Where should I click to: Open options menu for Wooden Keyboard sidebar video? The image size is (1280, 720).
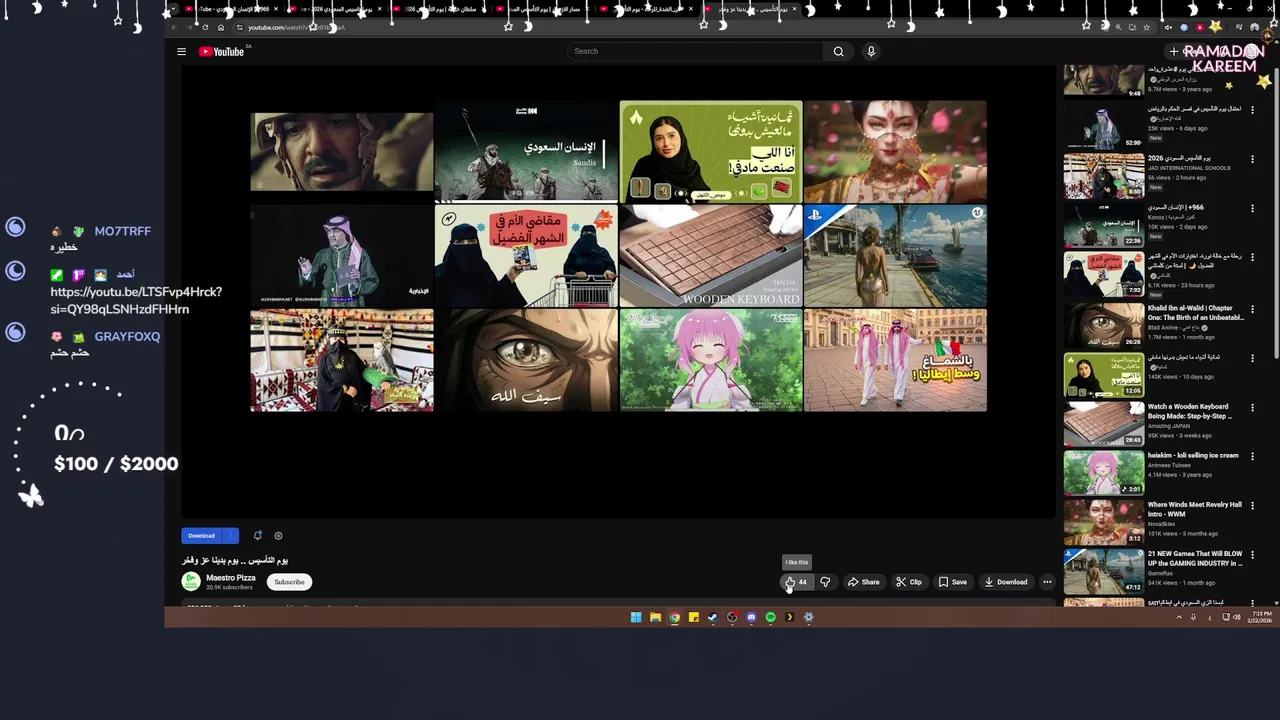pos(1252,407)
